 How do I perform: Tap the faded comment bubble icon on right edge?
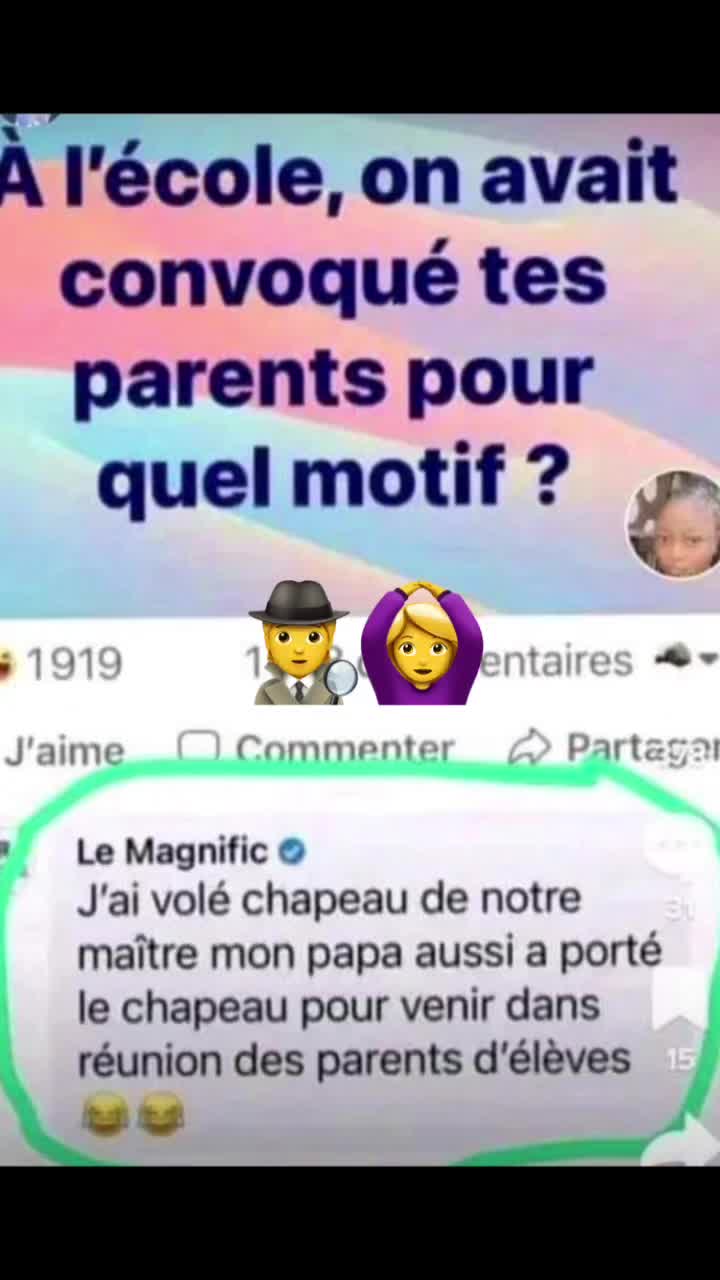tap(676, 846)
